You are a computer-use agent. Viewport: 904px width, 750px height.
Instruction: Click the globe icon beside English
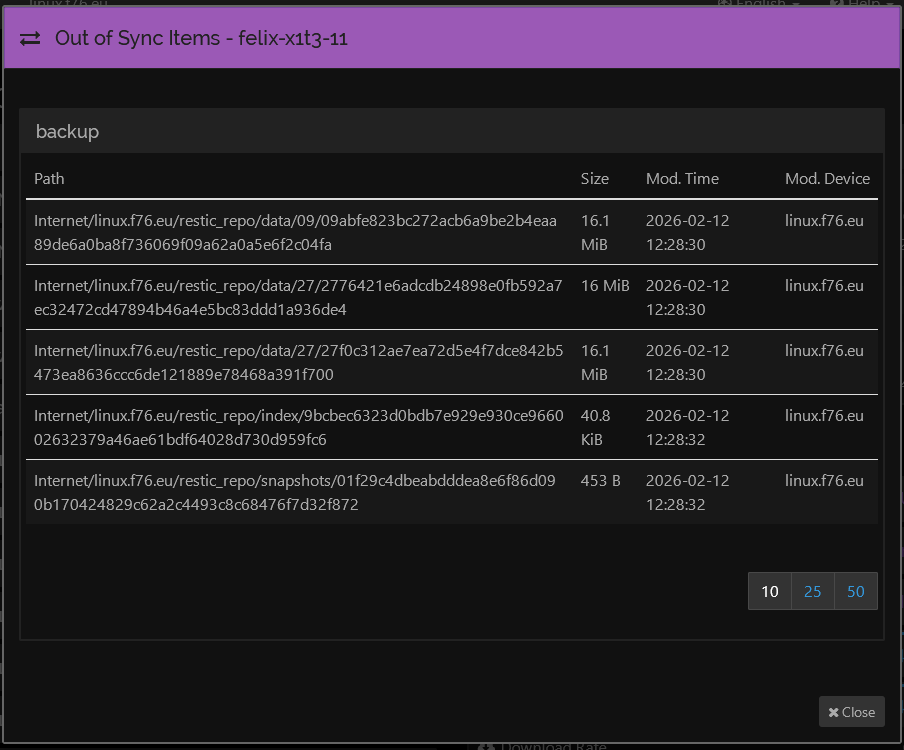[723, 4]
